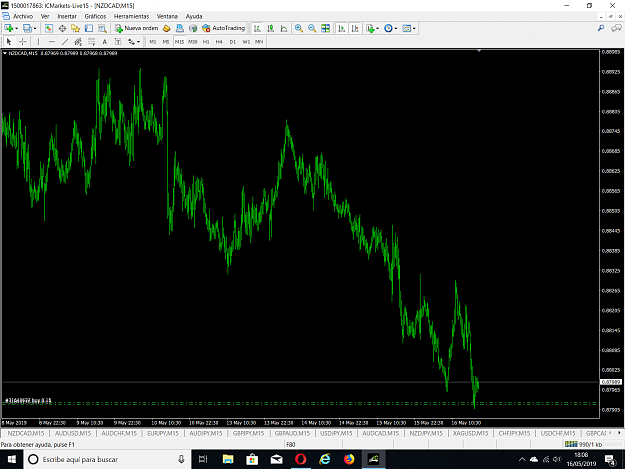Select the M1 timeframe
Viewport: 625px width, 469px height.
pos(153,41)
